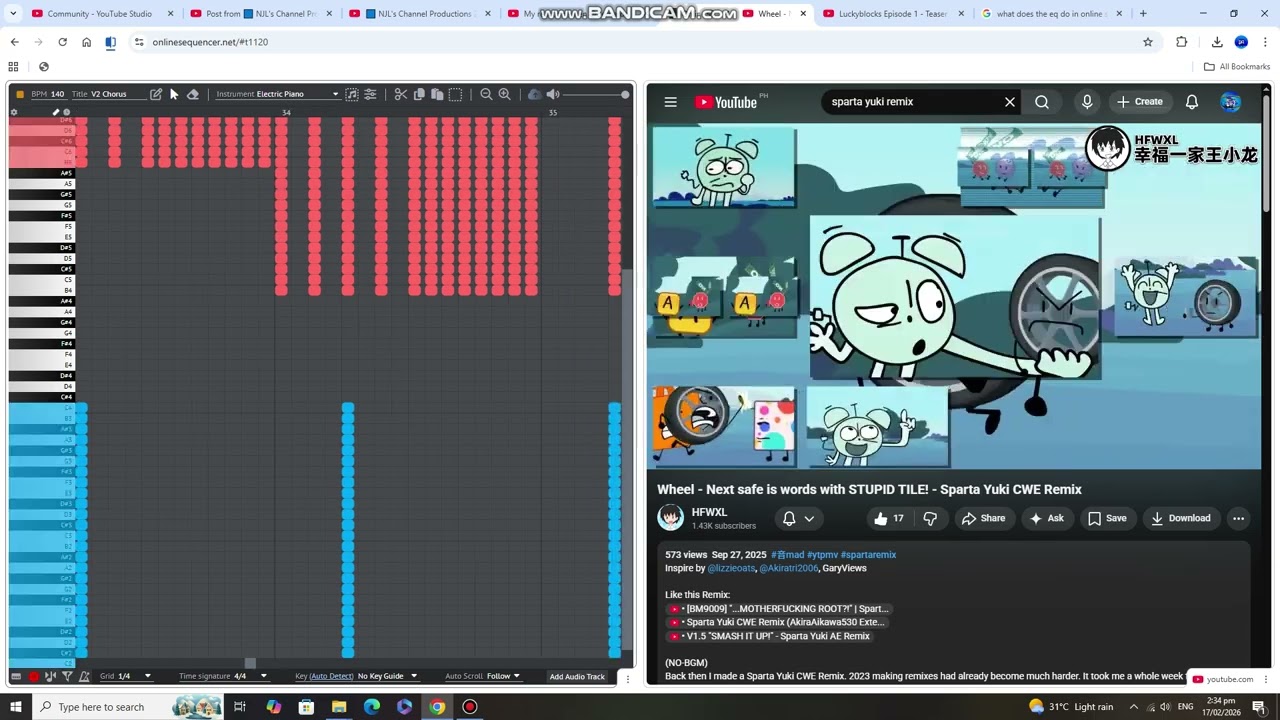Bookmark this page with star icon
The width and height of the screenshot is (1280, 720).
[x=1148, y=42]
